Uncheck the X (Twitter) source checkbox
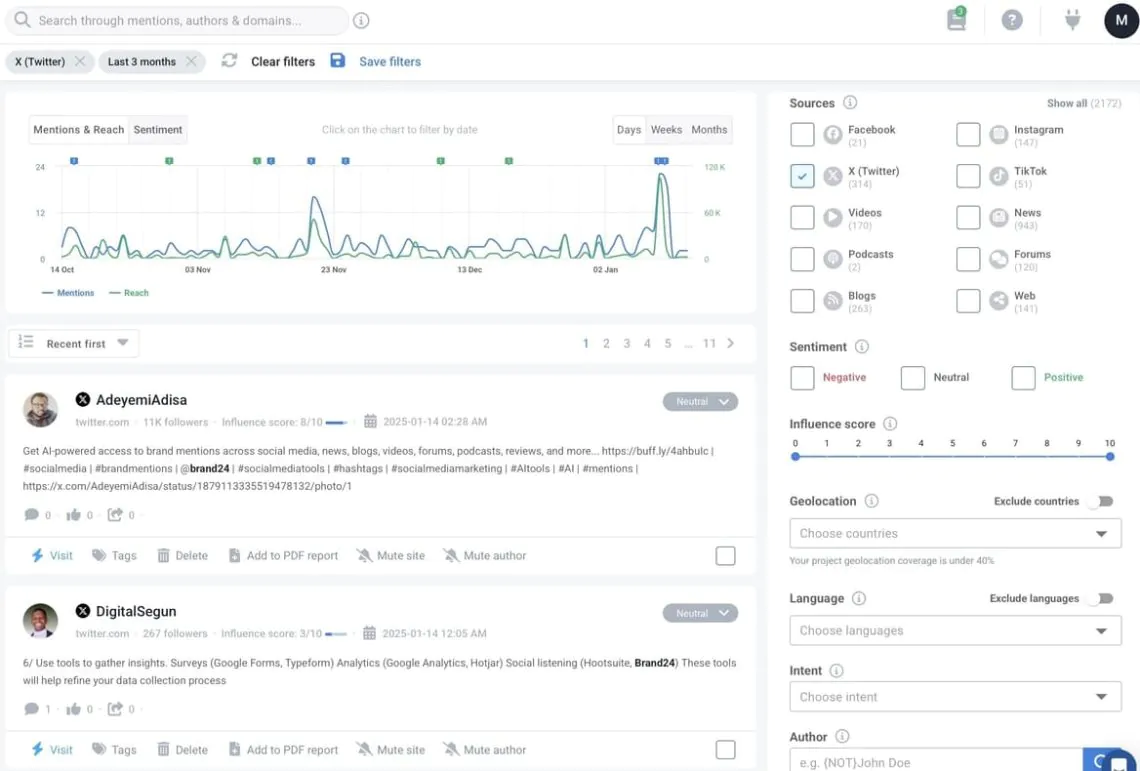Viewport: 1140px width, 771px height. click(802, 176)
